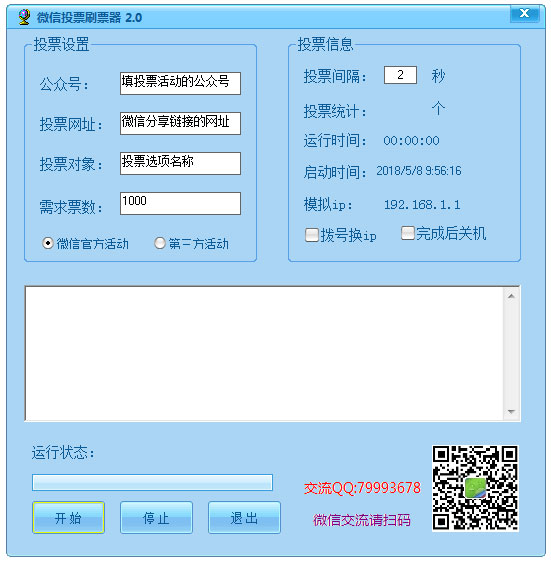Click the 运行状态 label
Image resolution: width=551 pixels, height=563 pixels.
[63, 452]
